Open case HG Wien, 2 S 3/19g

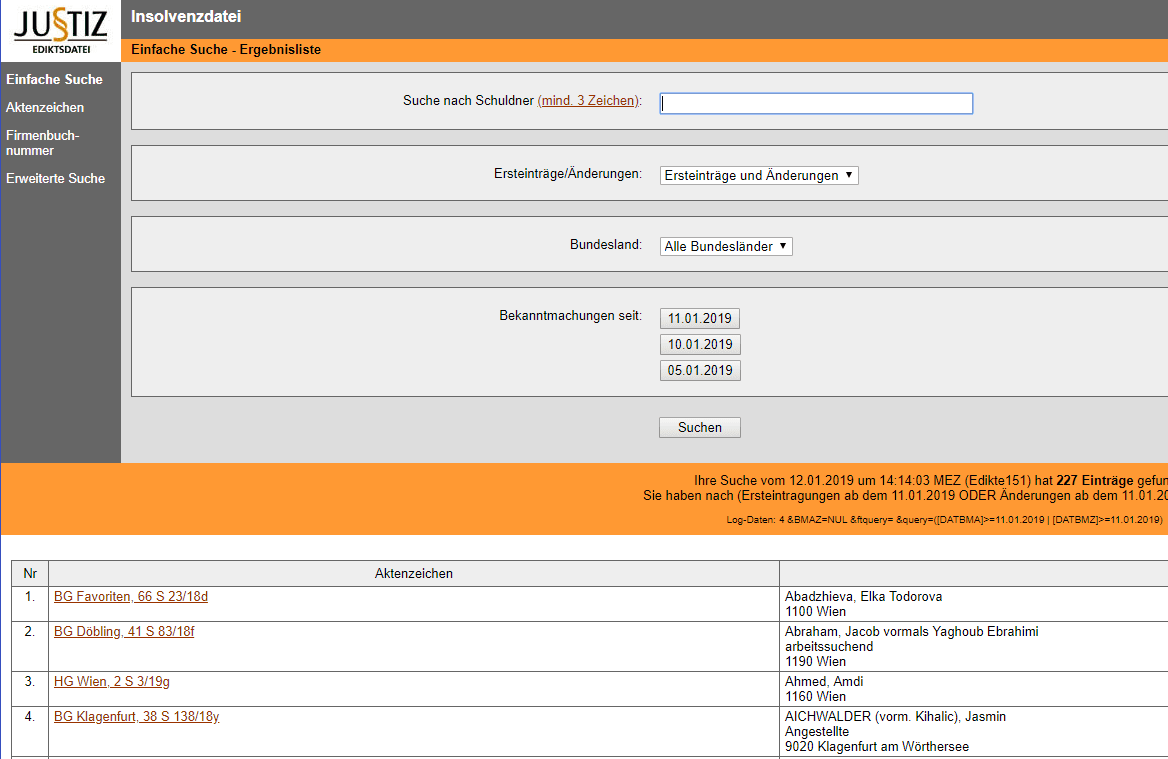point(112,682)
